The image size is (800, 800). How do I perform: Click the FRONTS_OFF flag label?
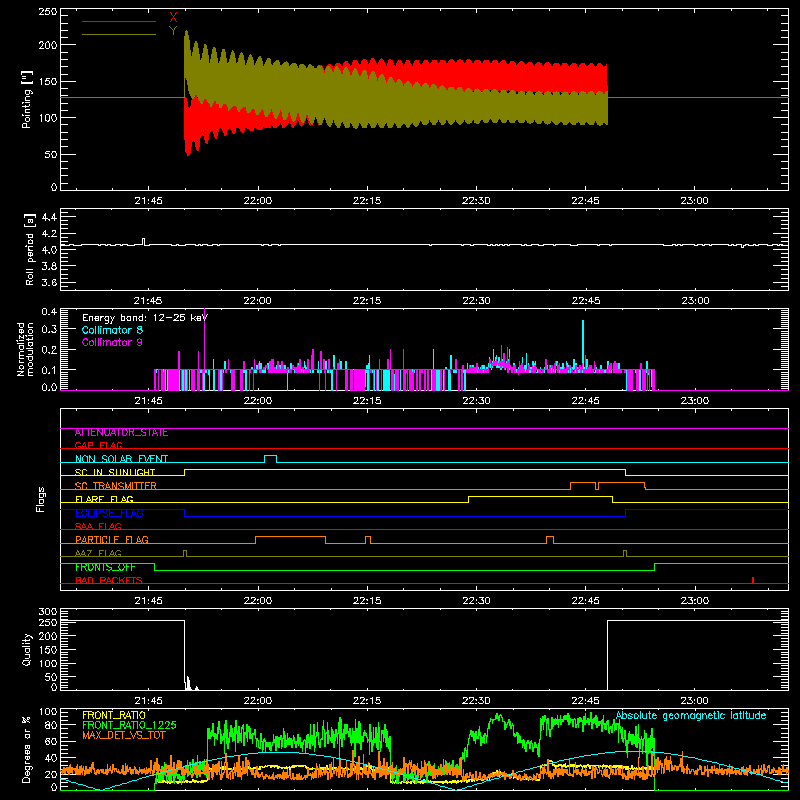[105, 567]
